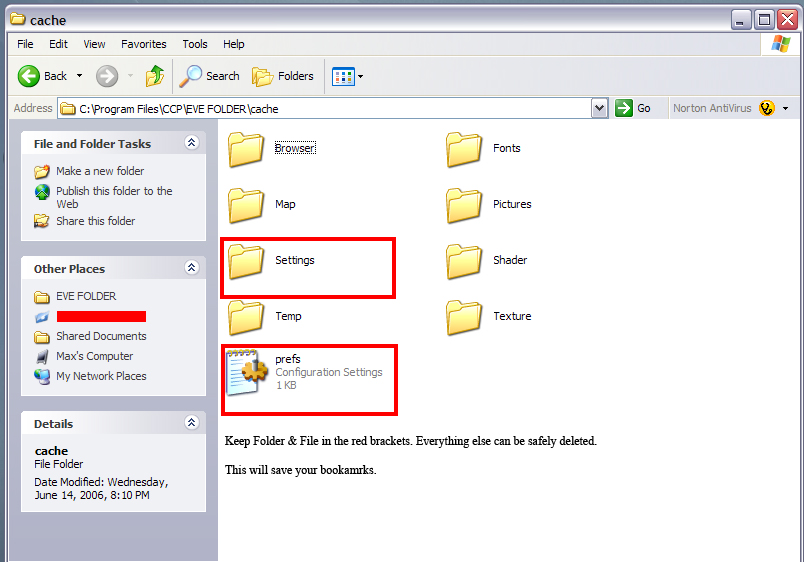Open the View menu
Image resolution: width=804 pixels, height=562 pixels.
94,44
